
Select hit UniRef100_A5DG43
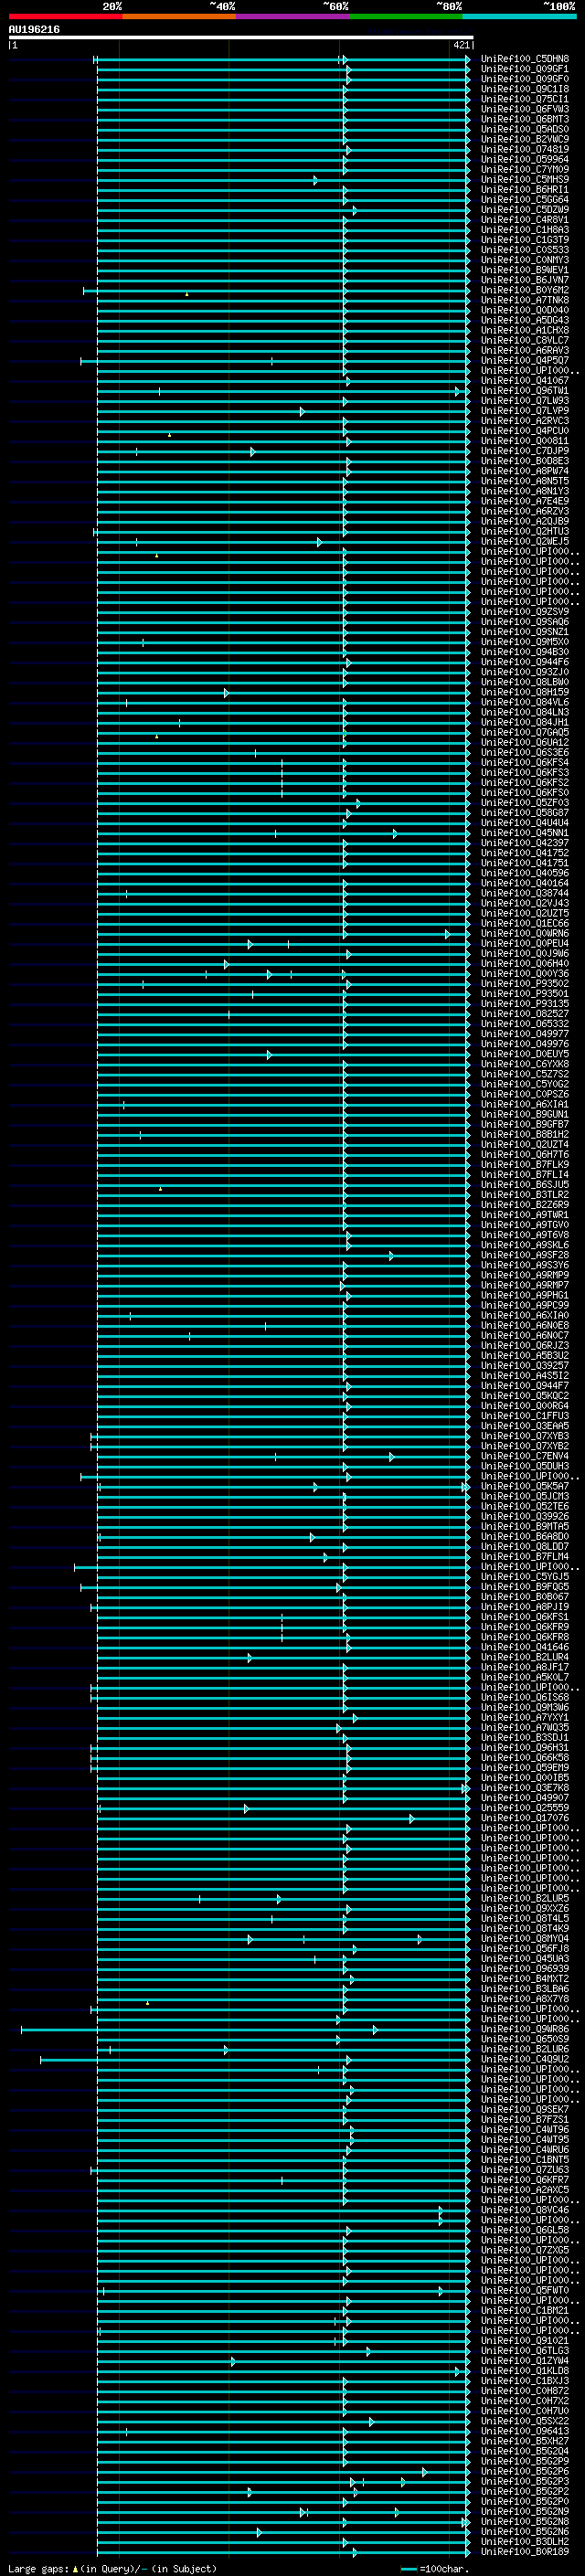[525, 320]
